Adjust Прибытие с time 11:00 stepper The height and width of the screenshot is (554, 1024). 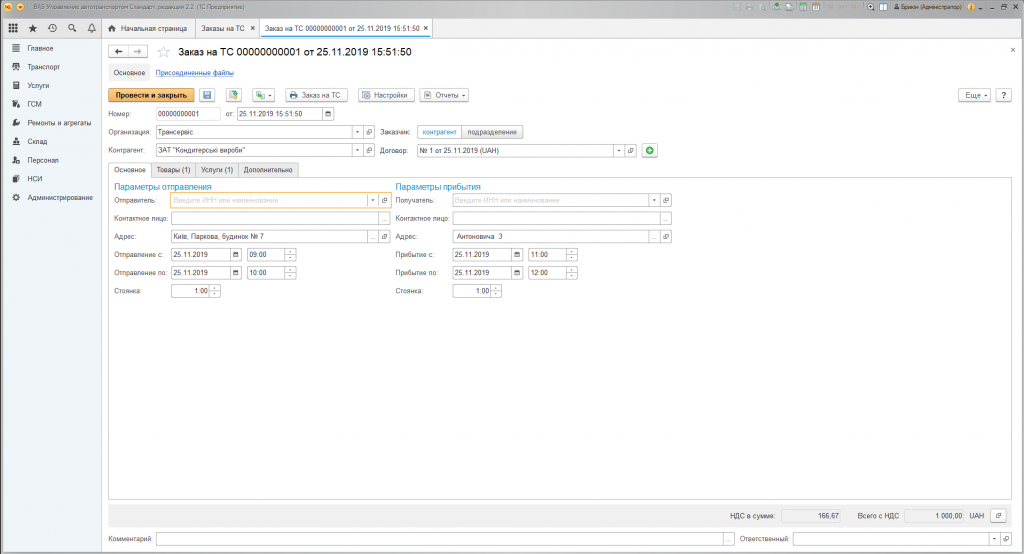coord(571,255)
